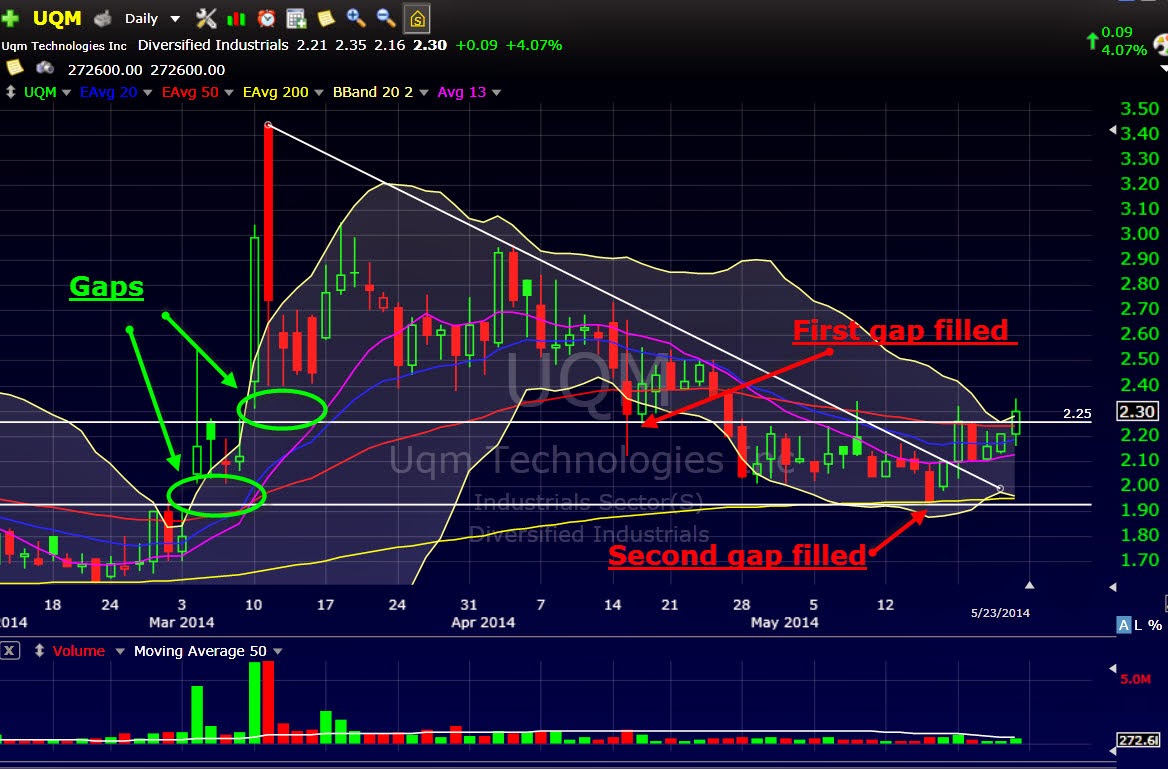
Task: Click the scale arrow beside 3.40
Action: [x=1113, y=130]
